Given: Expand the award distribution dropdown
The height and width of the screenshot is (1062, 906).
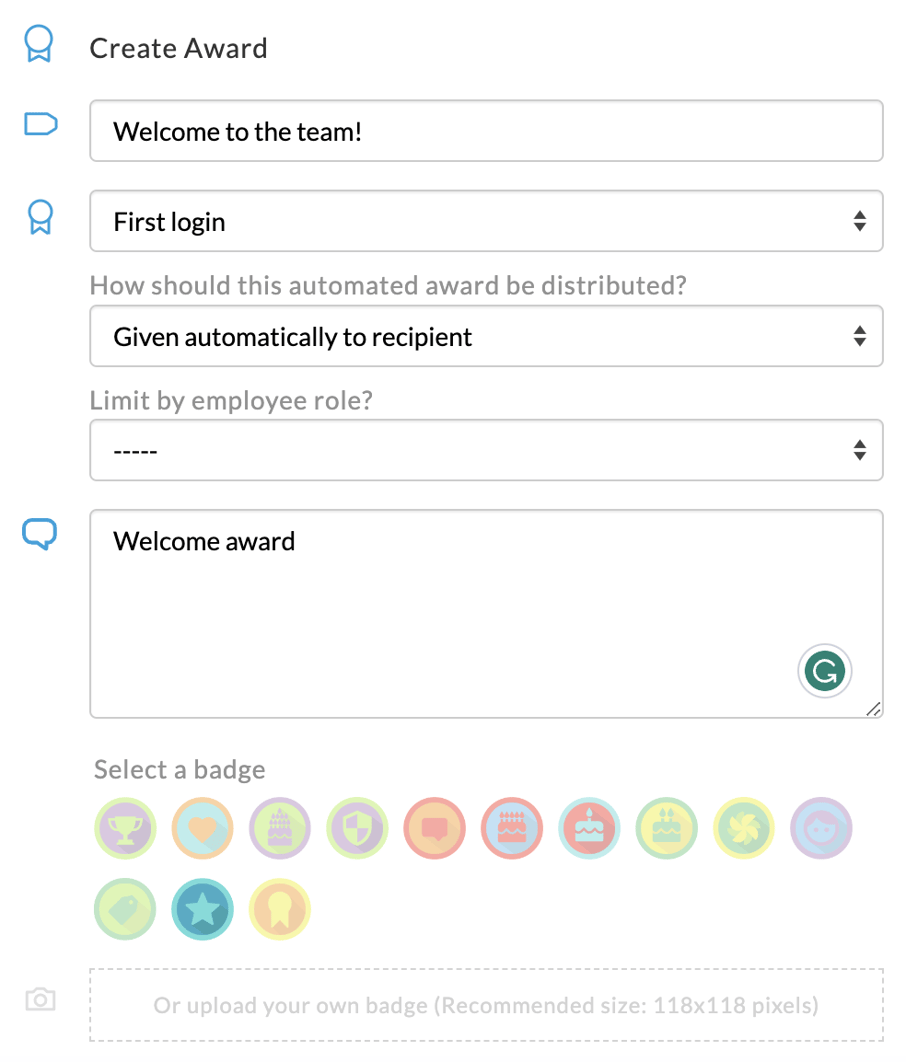Looking at the screenshot, I should (x=486, y=336).
